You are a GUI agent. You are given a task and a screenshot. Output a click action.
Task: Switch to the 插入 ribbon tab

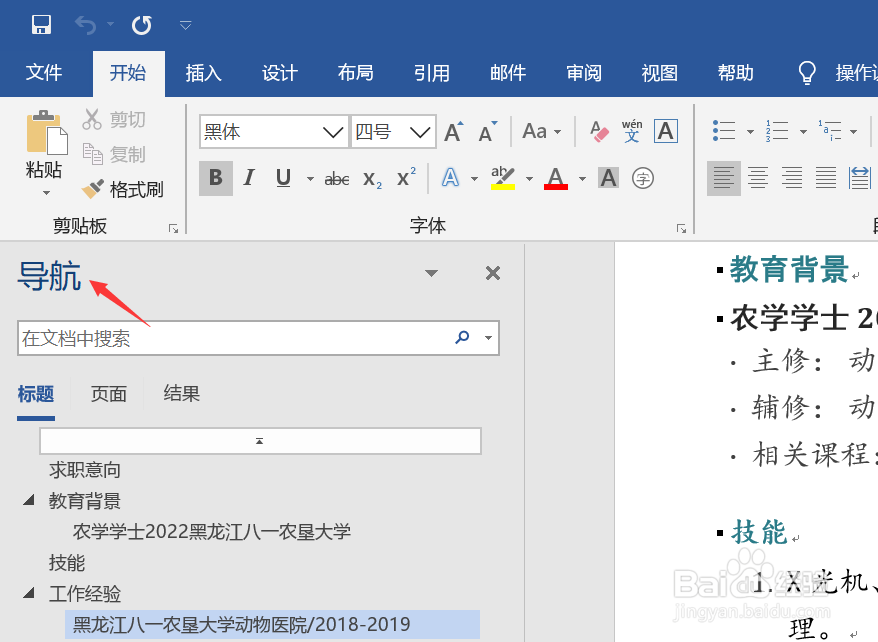(x=203, y=72)
